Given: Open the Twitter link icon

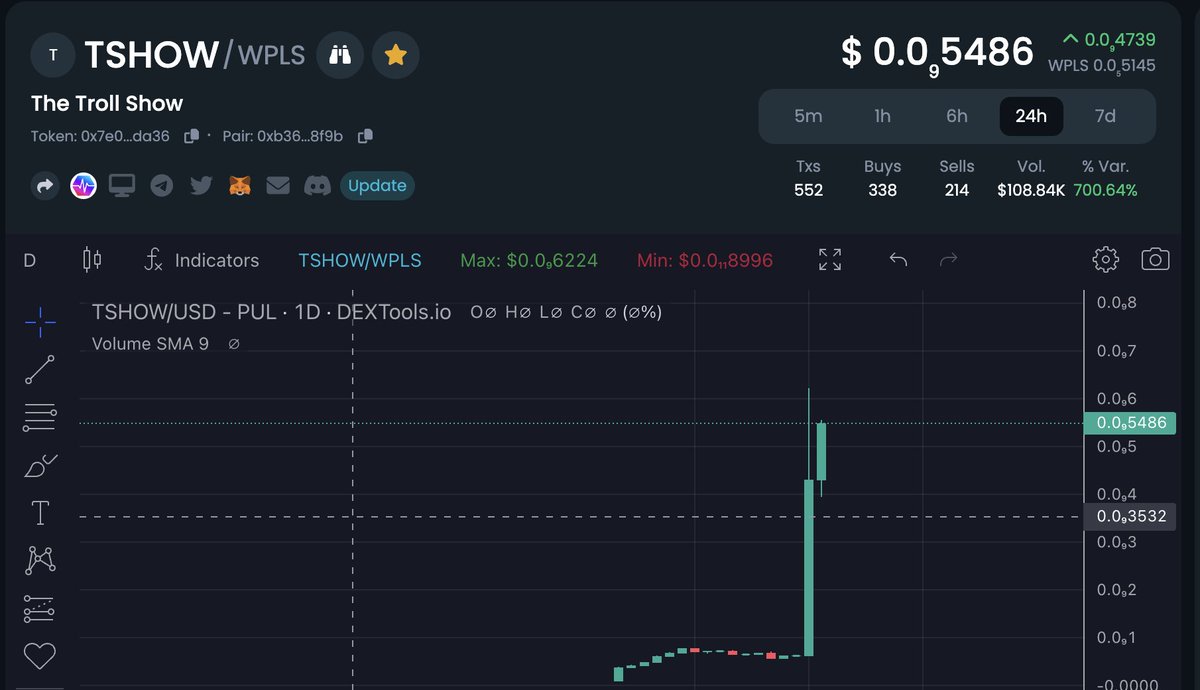Looking at the screenshot, I should pos(201,186).
